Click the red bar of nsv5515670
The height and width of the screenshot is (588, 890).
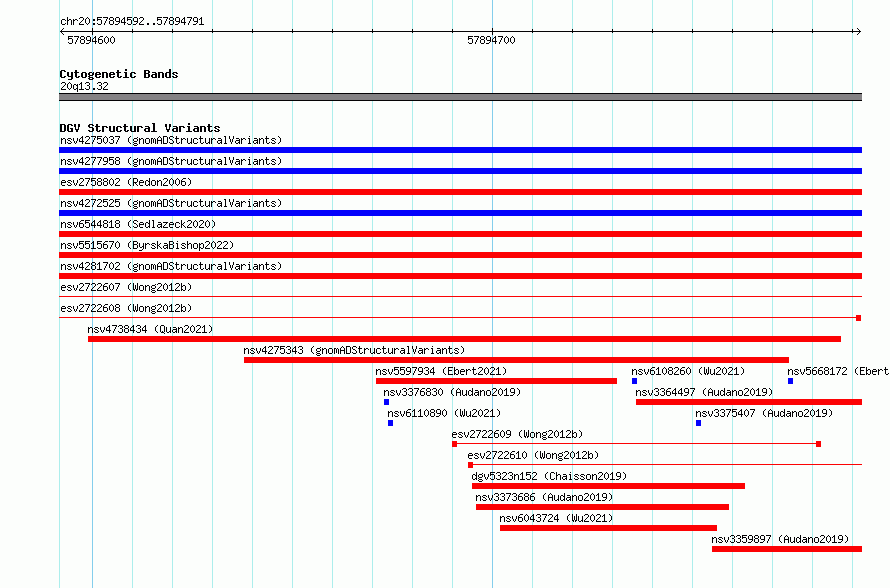460,255
